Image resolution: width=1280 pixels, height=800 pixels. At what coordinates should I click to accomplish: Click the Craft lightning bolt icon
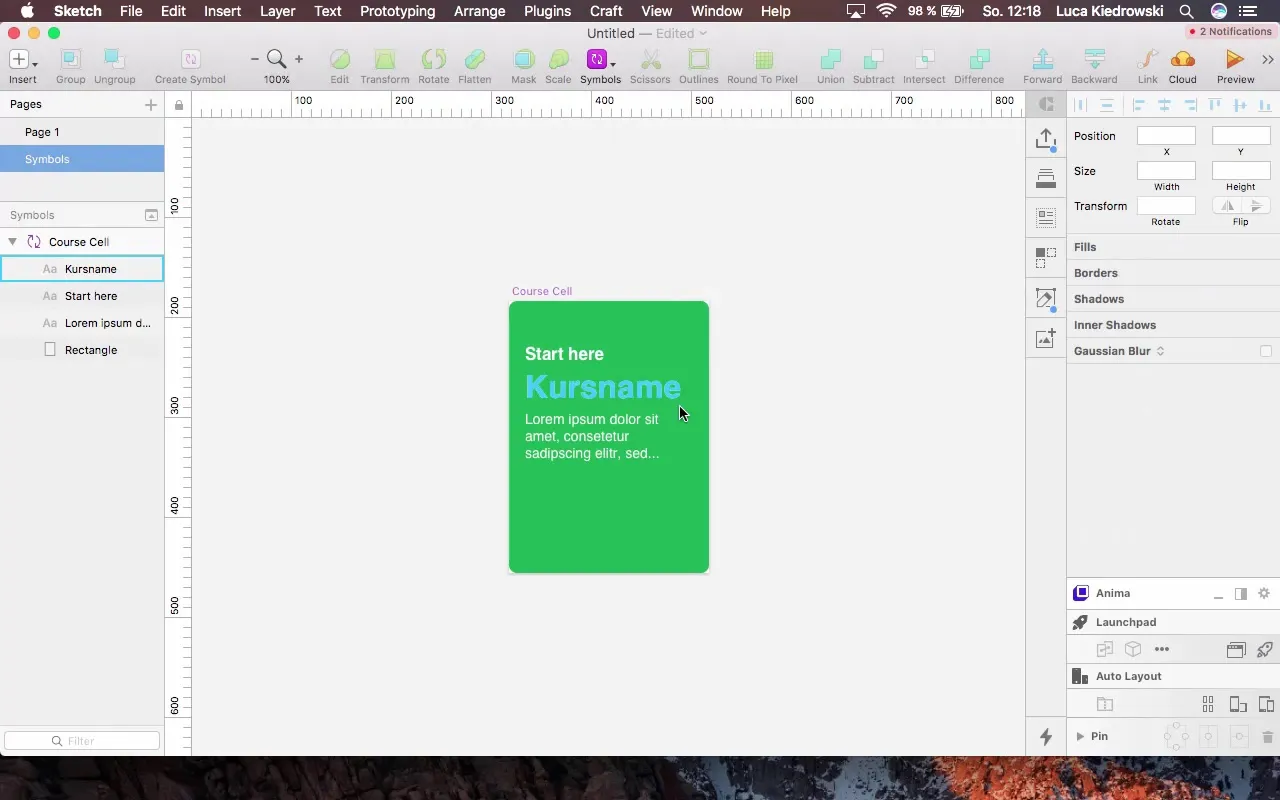point(1046,737)
